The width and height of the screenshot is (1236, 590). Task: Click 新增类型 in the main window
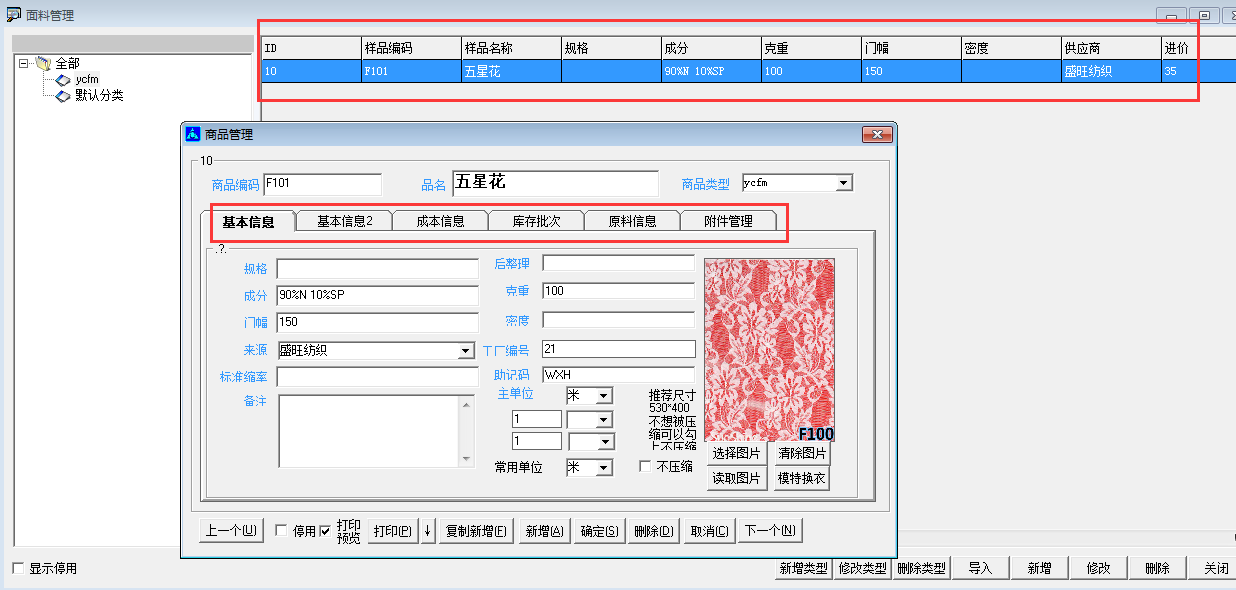804,568
